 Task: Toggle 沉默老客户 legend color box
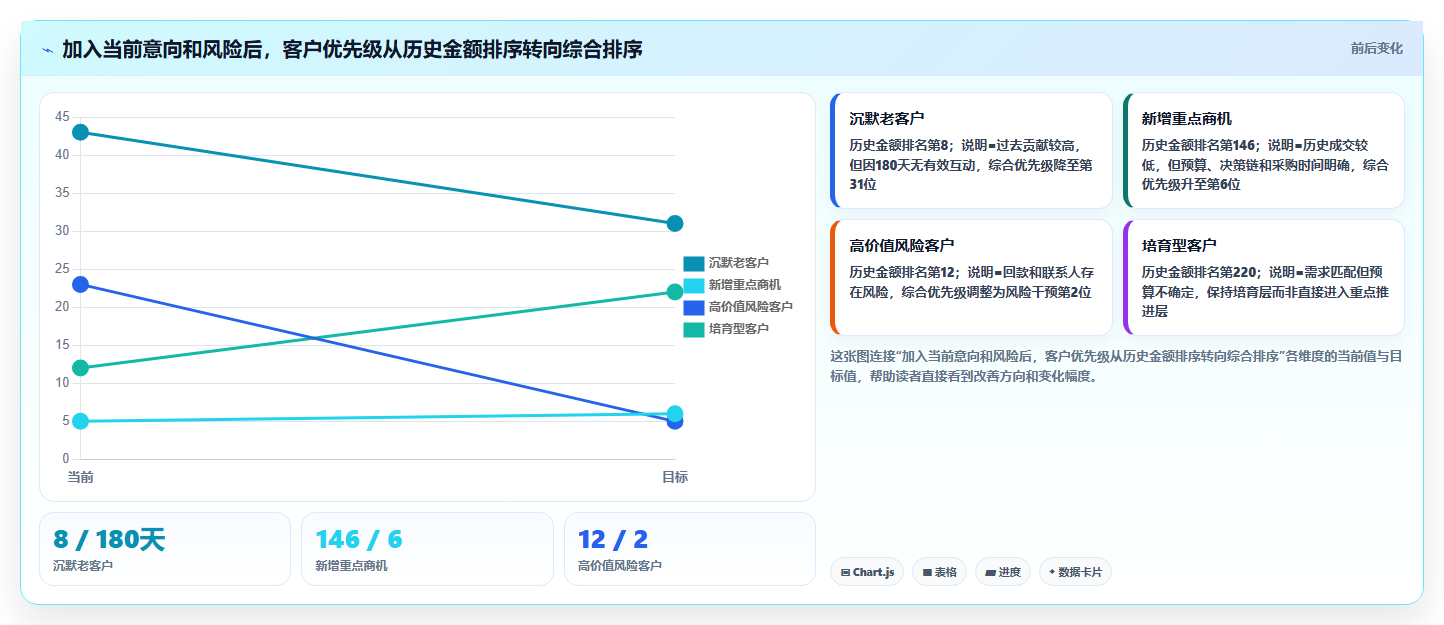click(694, 263)
